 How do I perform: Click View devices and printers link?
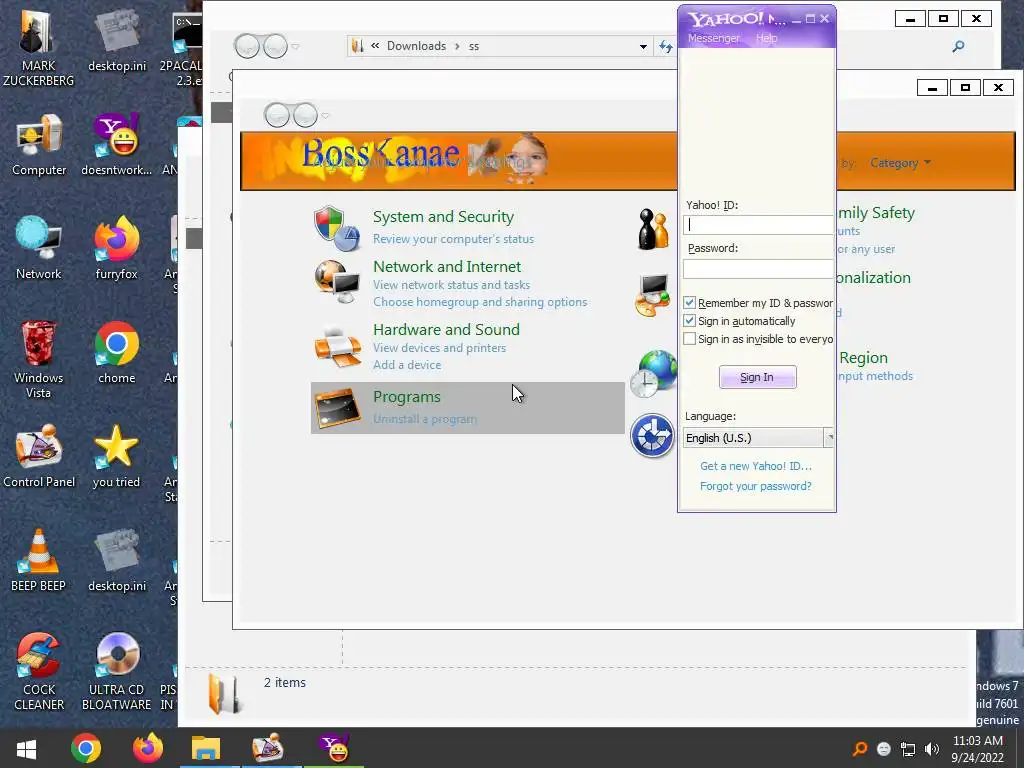tap(440, 348)
